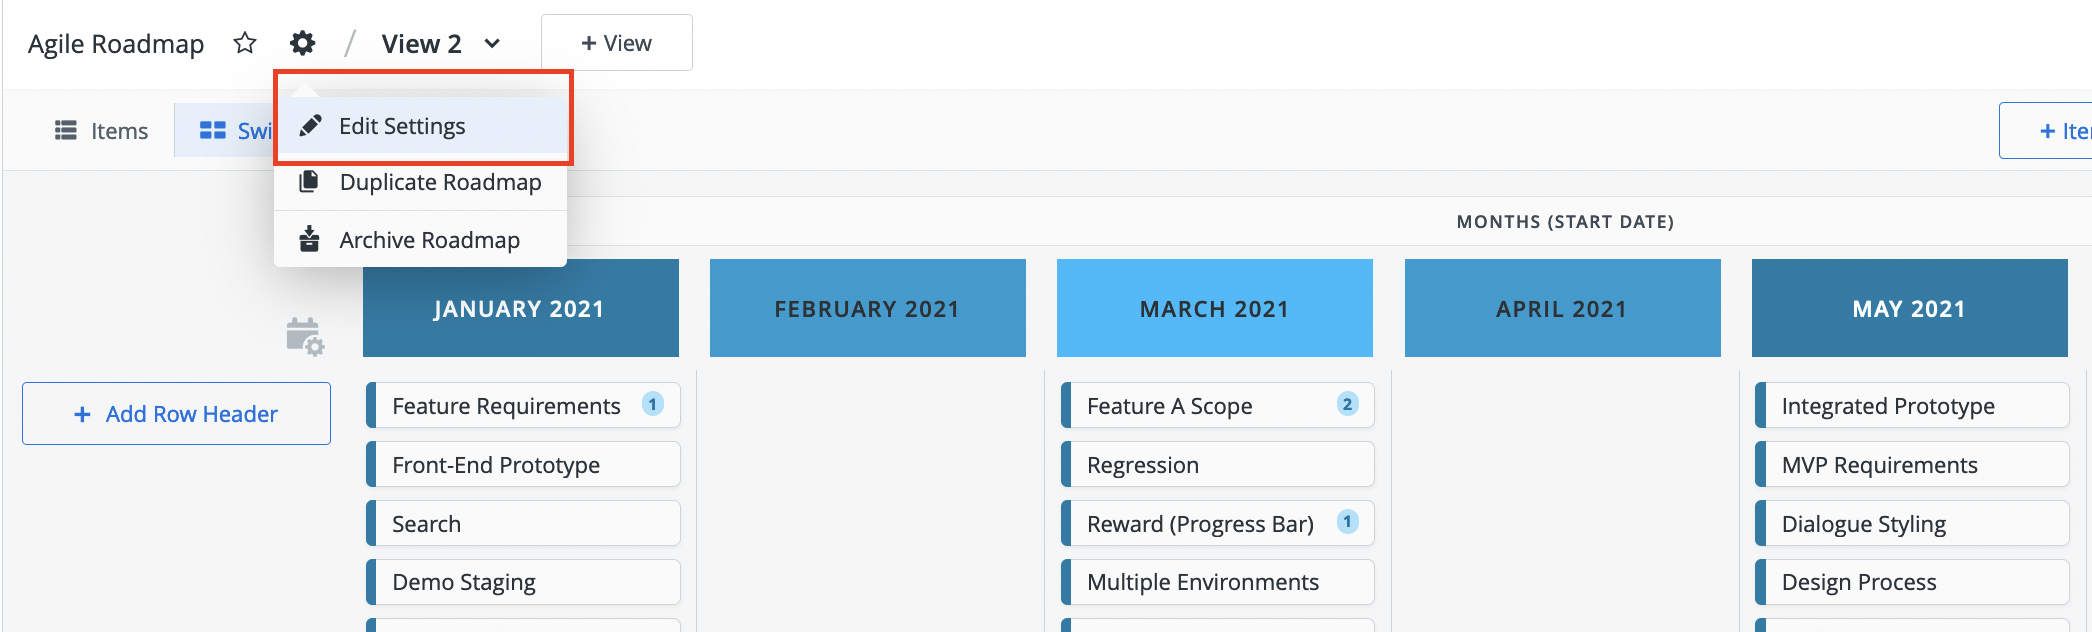Select the March 2021 column header

(1215, 308)
